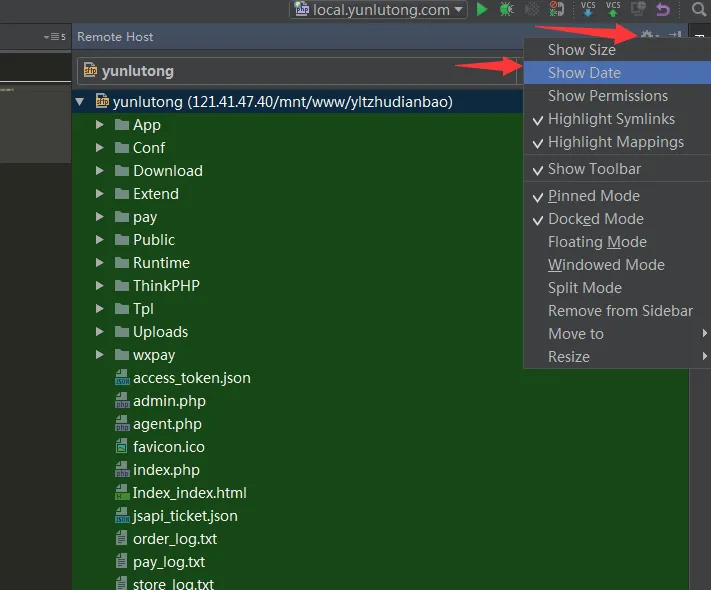Open Search Everywhere via the magnifier icon
Image resolution: width=711 pixels, height=590 pixels.
[699, 9]
